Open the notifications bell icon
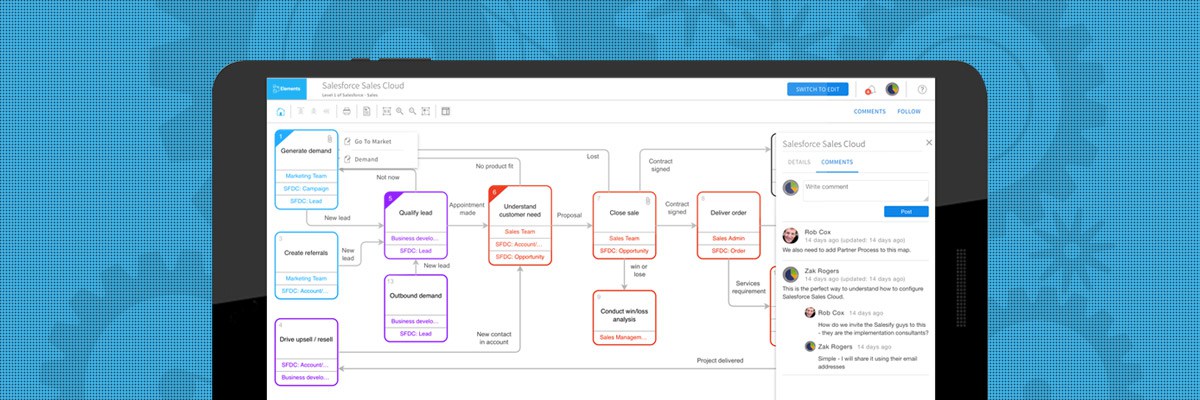Screen dimensions: 1200x400 tap(870, 90)
